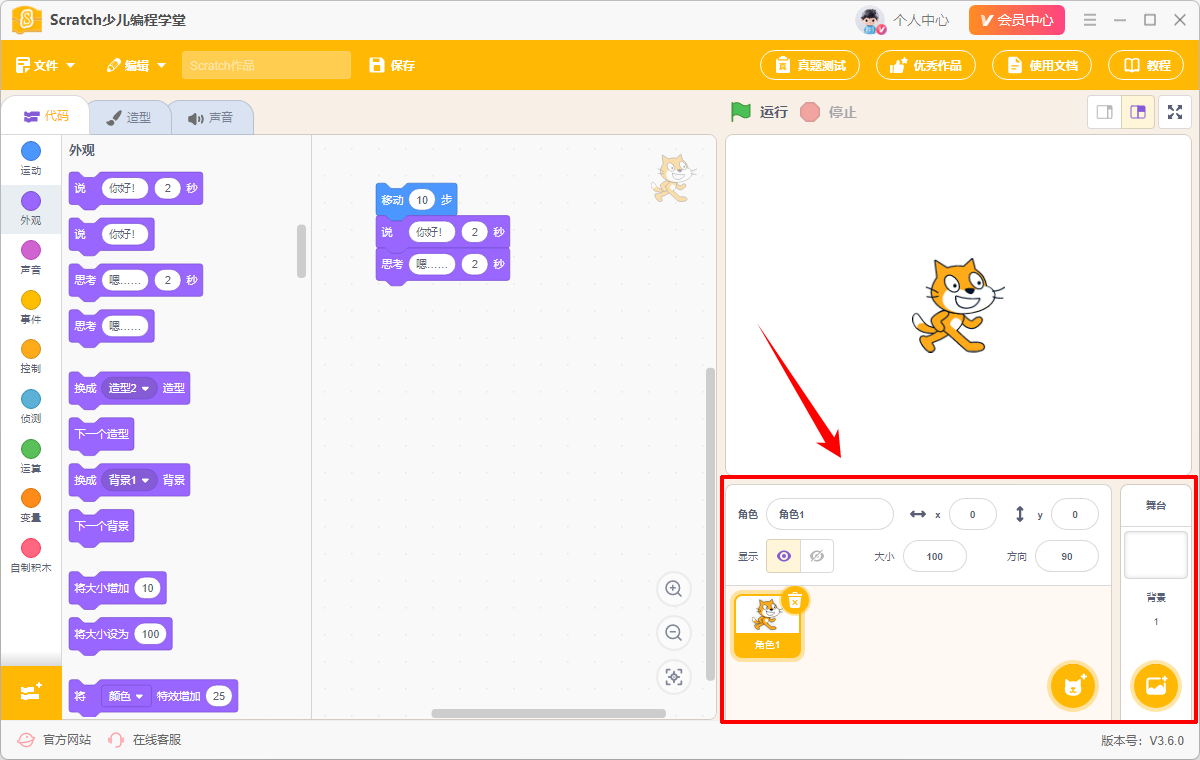Switch to the 造型 tab
The height and width of the screenshot is (760, 1200).
coord(129,117)
